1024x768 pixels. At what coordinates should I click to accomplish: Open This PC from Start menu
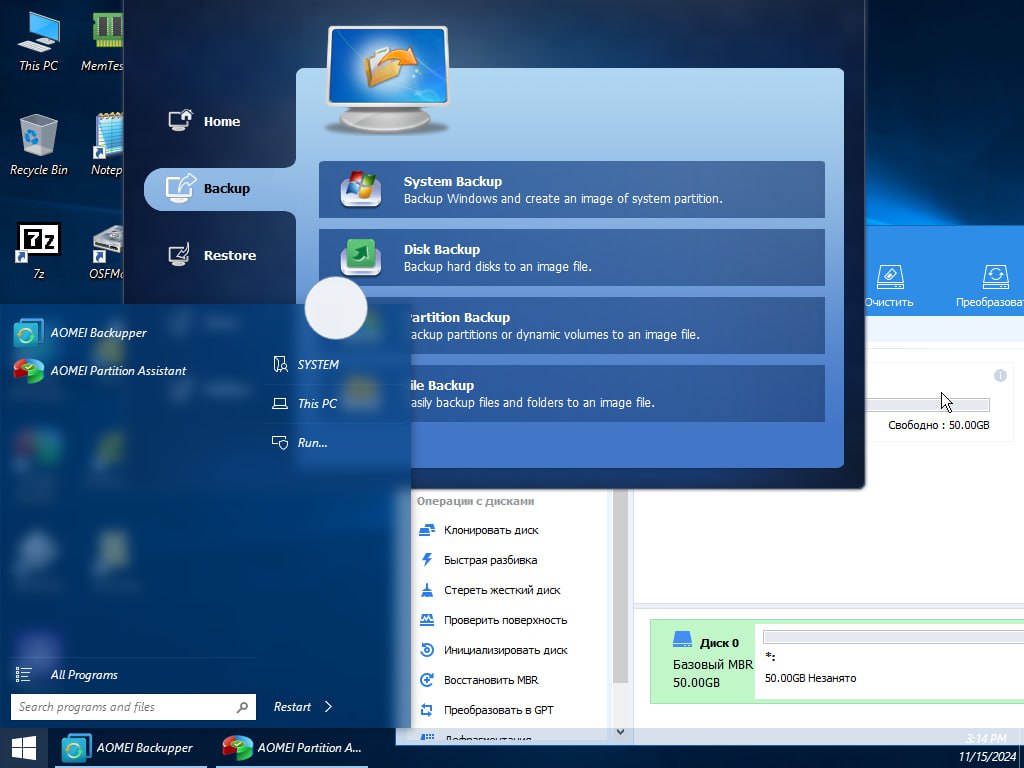[317, 404]
